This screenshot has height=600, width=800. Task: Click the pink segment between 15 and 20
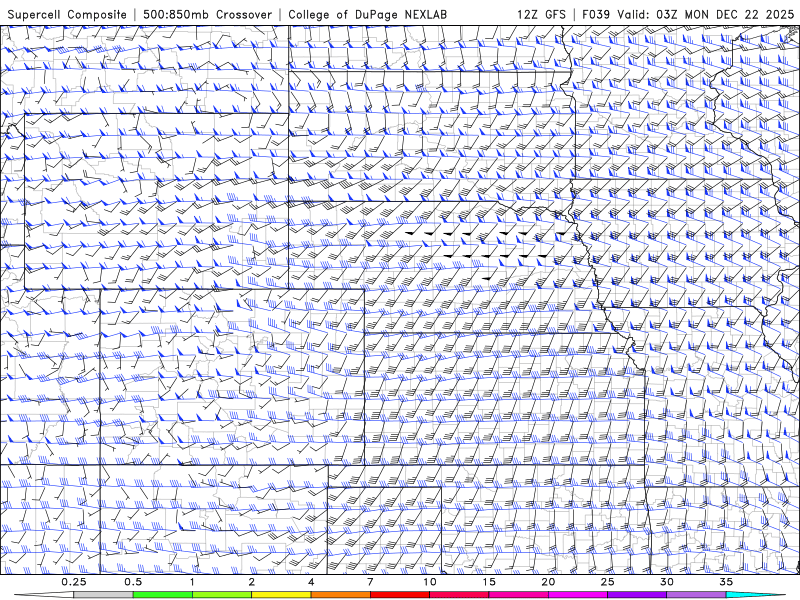click(518, 595)
